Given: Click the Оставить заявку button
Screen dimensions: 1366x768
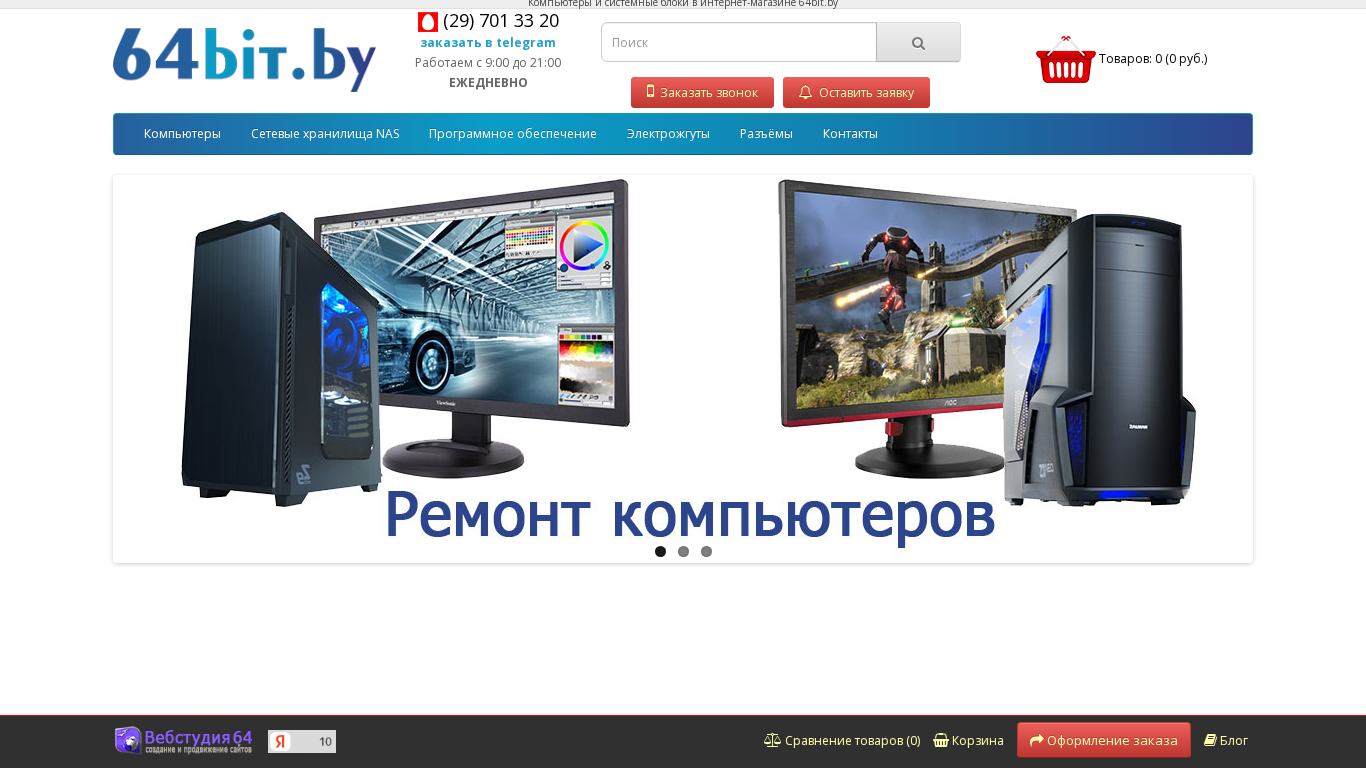Looking at the screenshot, I should coord(856,92).
